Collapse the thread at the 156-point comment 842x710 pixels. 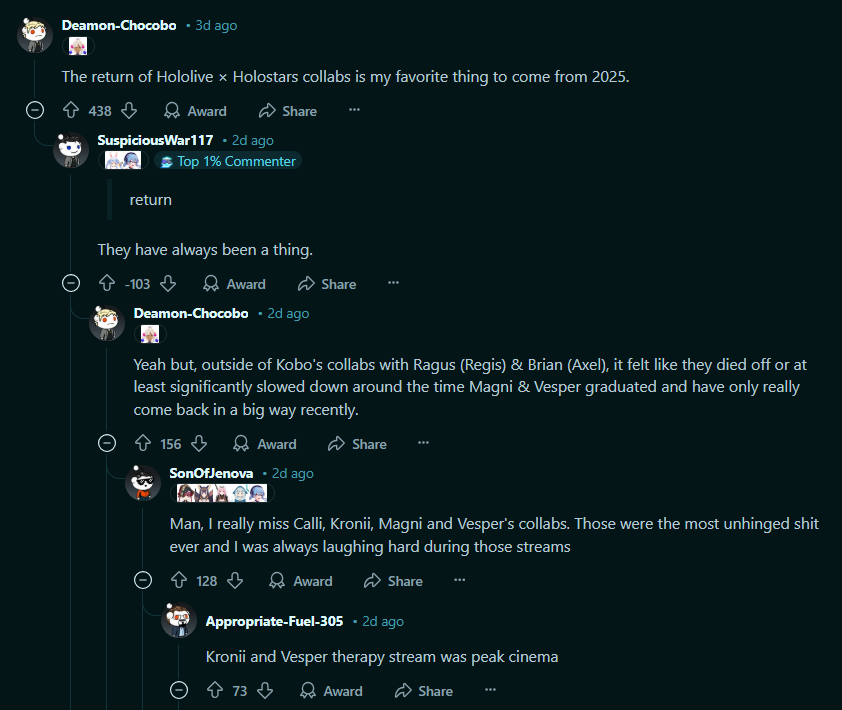point(107,443)
